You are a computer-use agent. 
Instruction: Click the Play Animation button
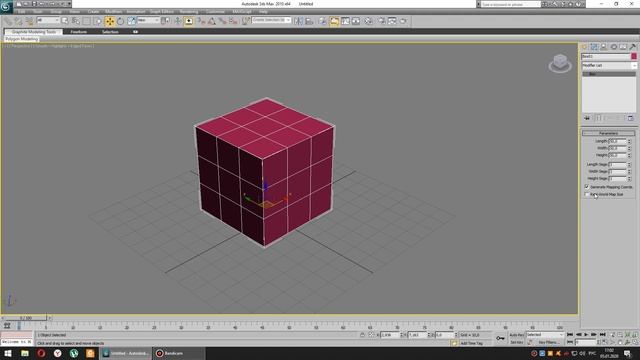tap(586, 335)
